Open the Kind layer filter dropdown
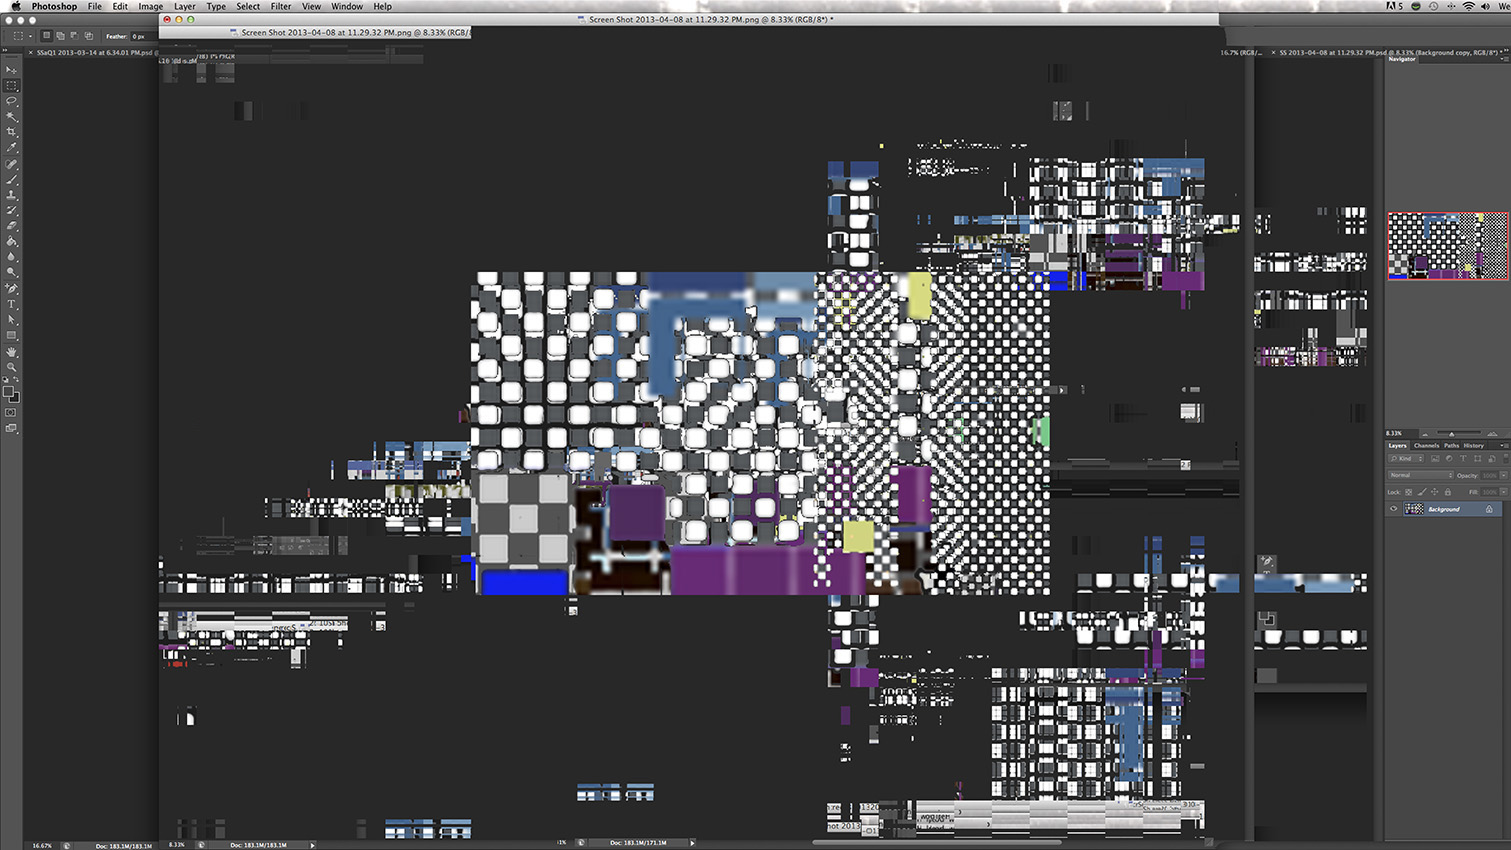Viewport: 1511px width, 850px height. tap(1408, 459)
